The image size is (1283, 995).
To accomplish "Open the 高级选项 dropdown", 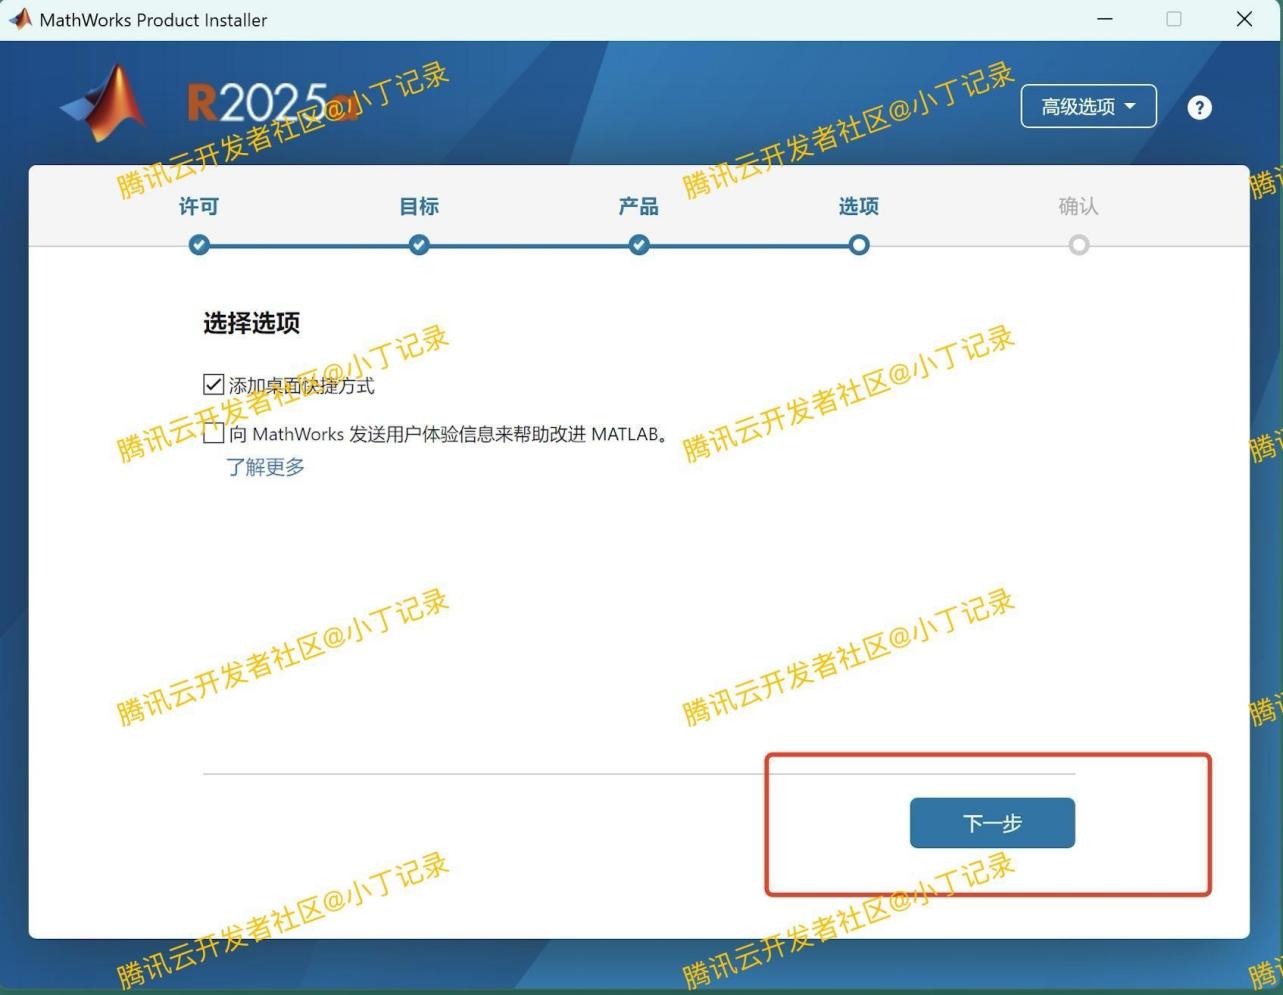I will (x=1088, y=106).
